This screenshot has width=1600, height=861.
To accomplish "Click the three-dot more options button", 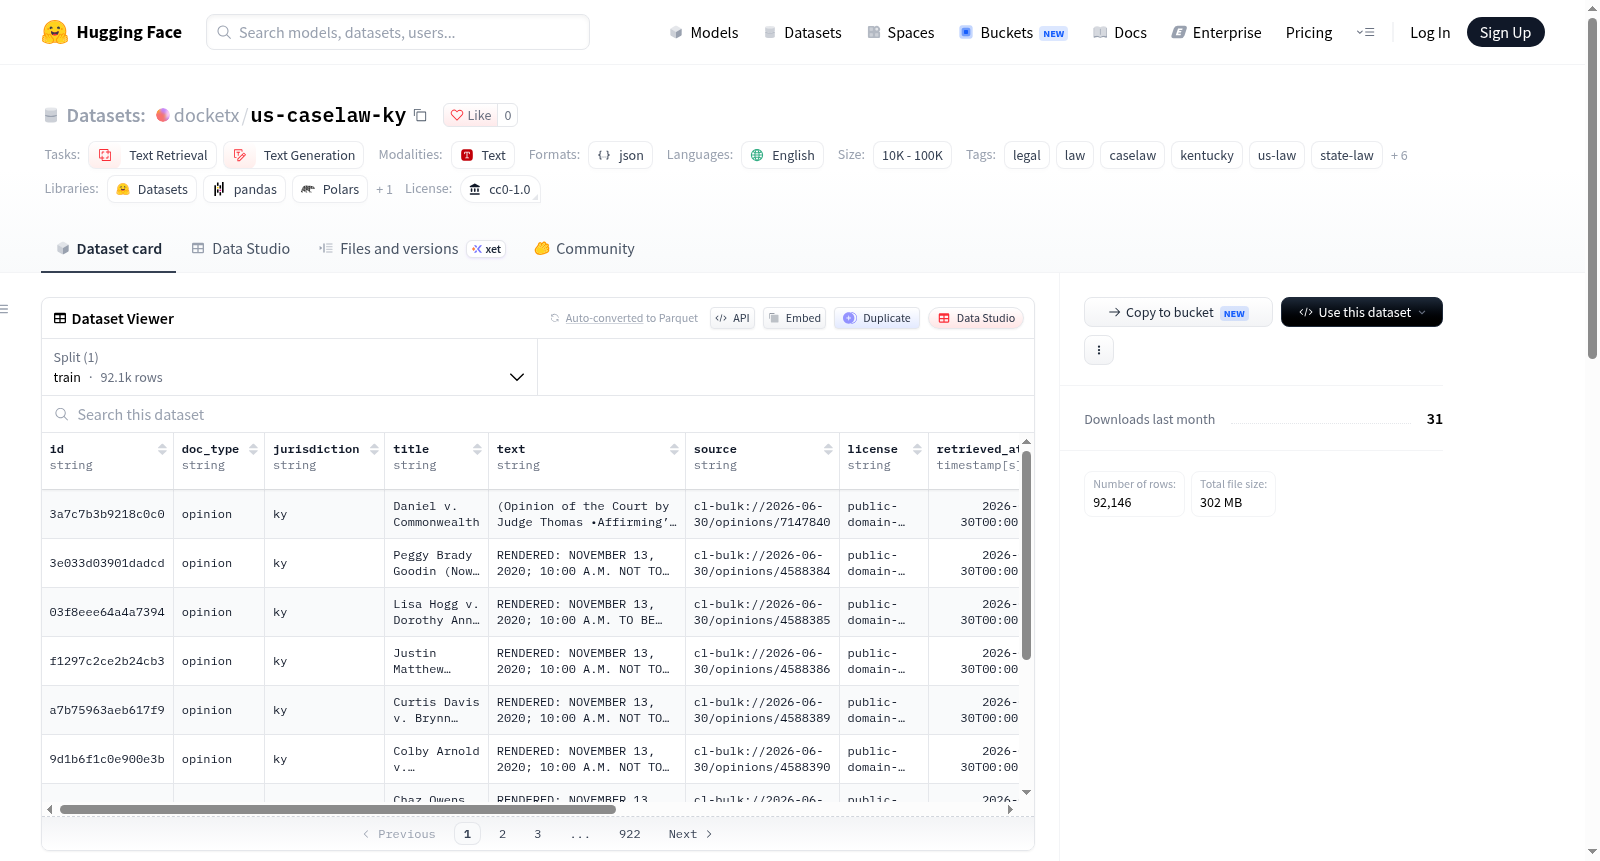I will pos(1099,350).
